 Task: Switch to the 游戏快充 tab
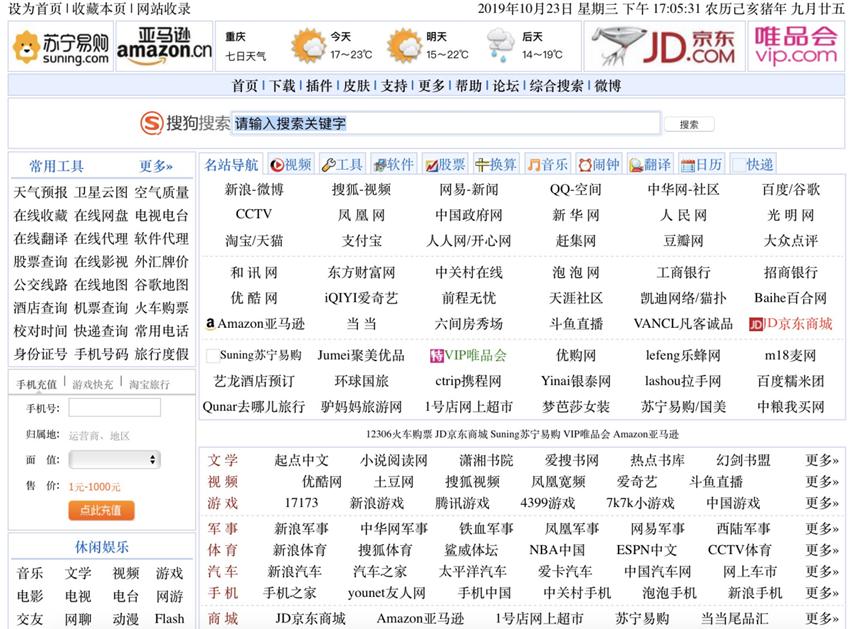93,384
